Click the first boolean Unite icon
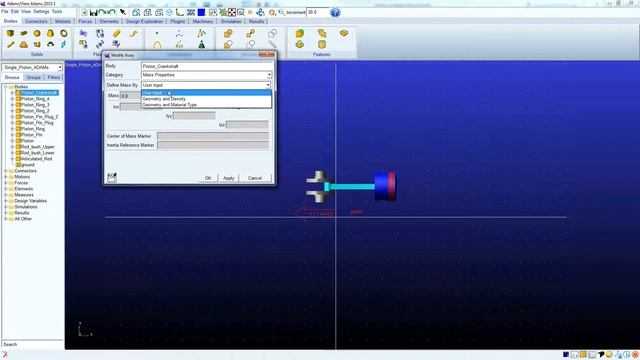 [x=228, y=33]
